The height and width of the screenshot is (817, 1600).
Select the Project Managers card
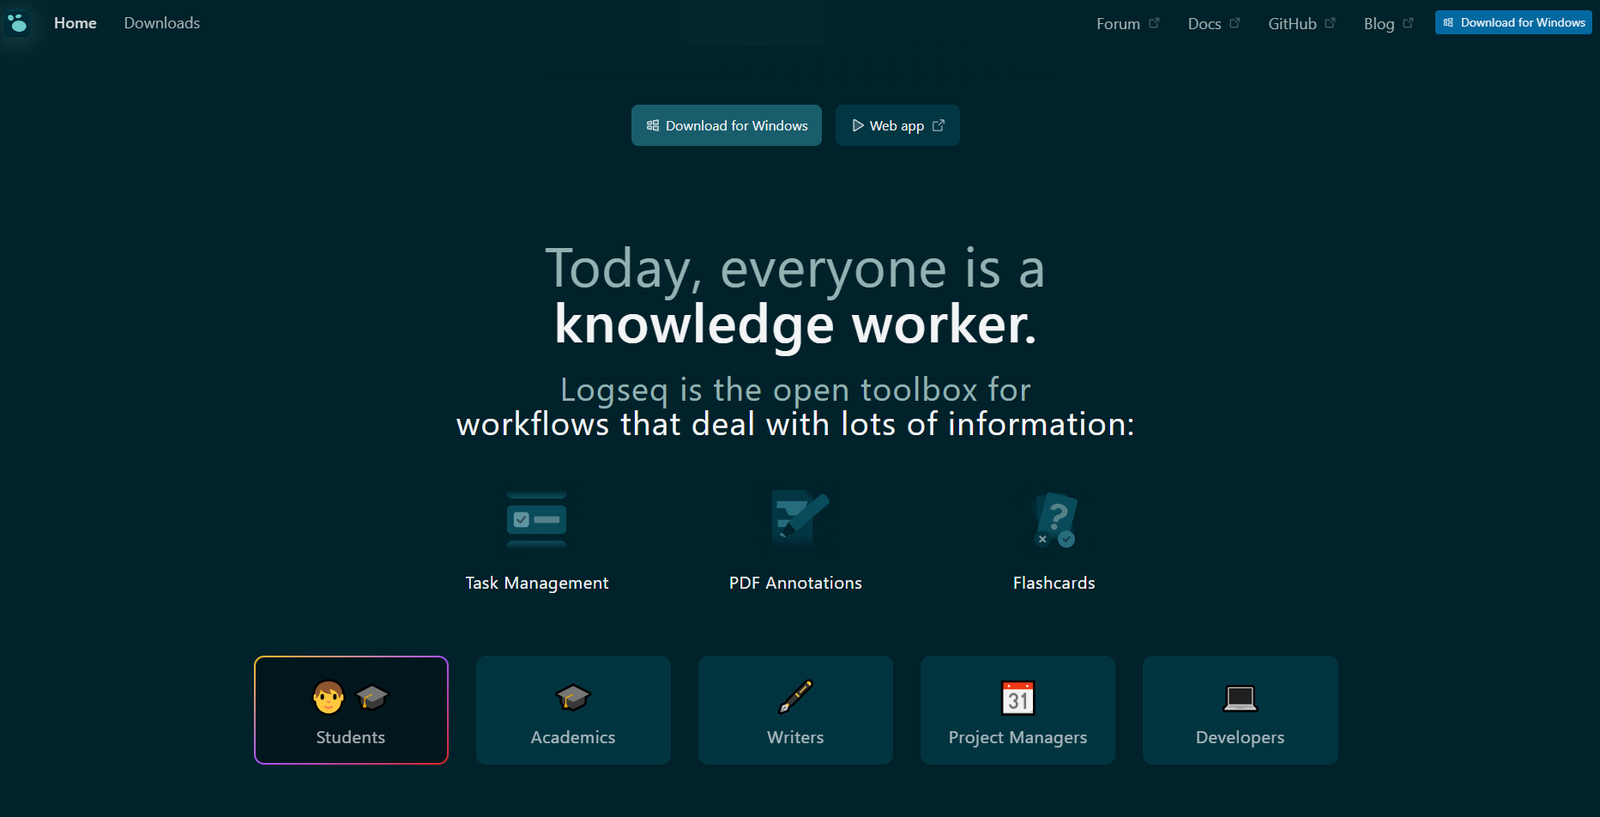pyautogui.click(x=1018, y=710)
